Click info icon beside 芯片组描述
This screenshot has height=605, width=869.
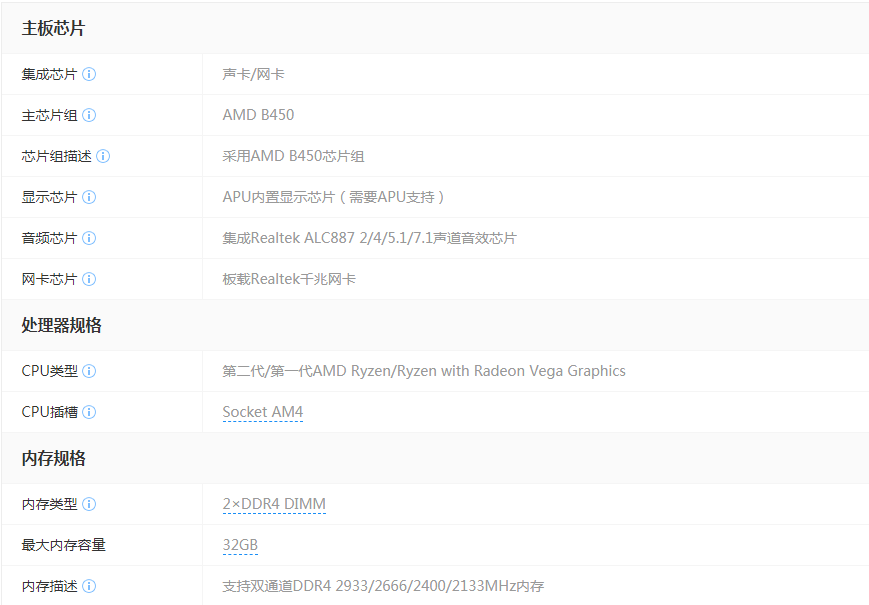(x=103, y=156)
